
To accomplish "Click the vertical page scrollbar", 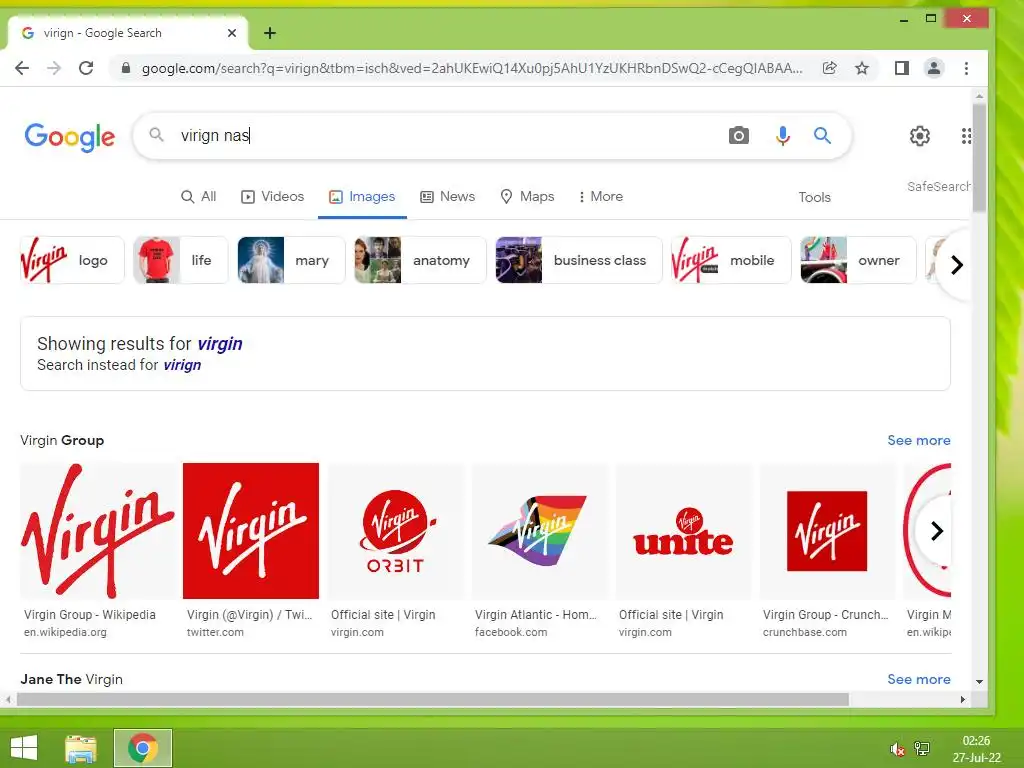I will coord(979,157).
